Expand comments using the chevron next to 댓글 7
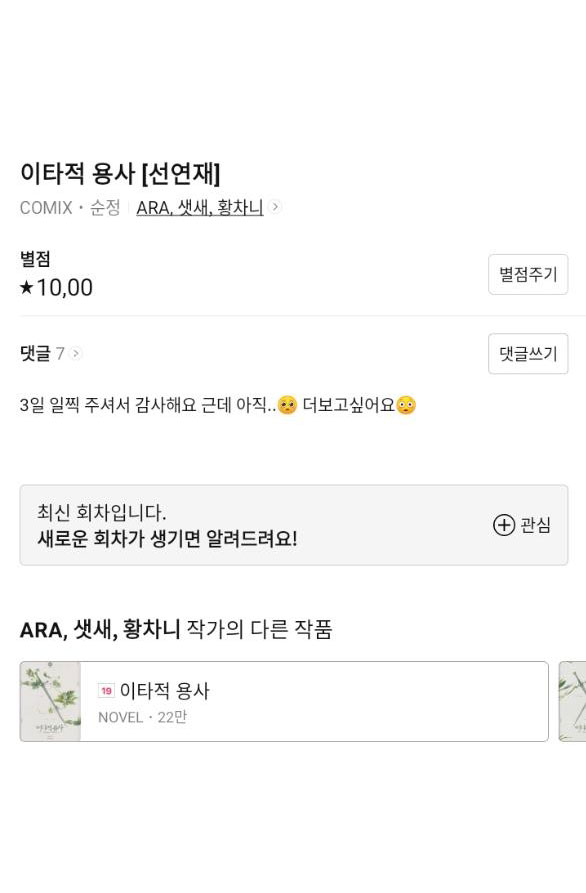This screenshot has width=586, height=893. pos(76,354)
